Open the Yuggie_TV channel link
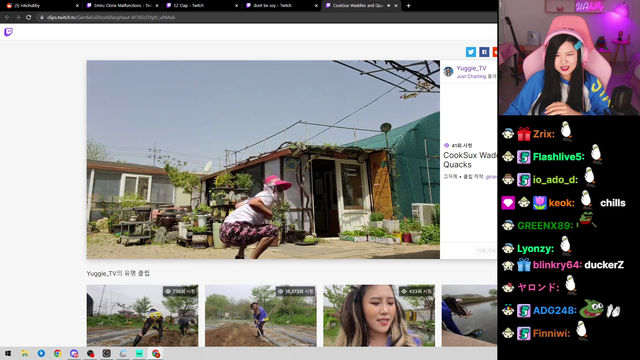This screenshot has width=640, height=360. 471,68
